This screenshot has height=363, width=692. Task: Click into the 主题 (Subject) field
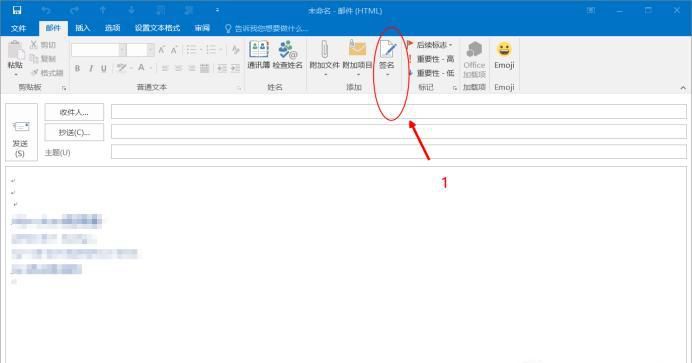[399, 152]
